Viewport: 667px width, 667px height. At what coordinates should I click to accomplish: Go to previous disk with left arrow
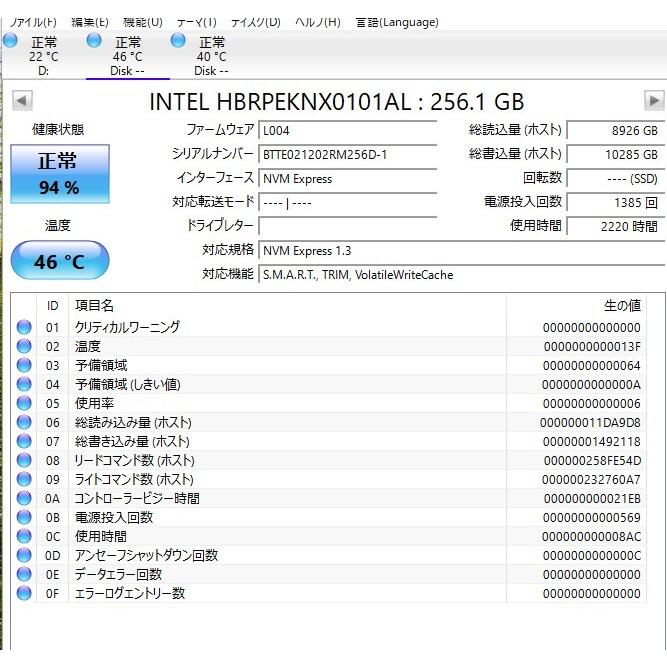[22, 101]
